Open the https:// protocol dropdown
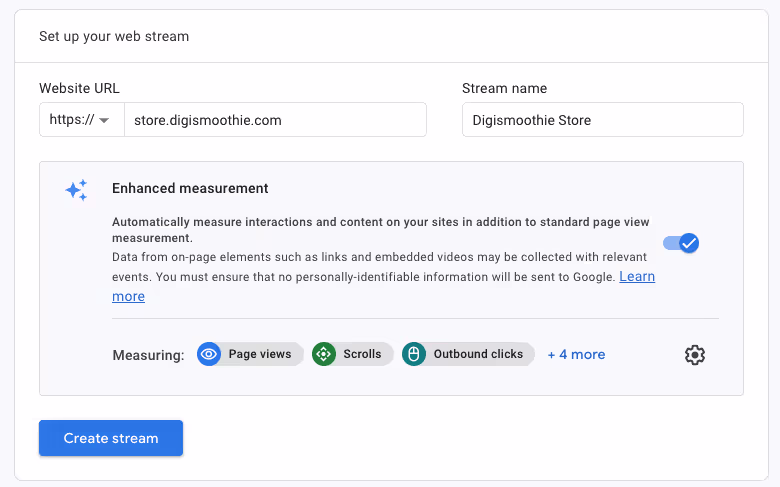This screenshot has height=487, width=780. click(x=82, y=119)
